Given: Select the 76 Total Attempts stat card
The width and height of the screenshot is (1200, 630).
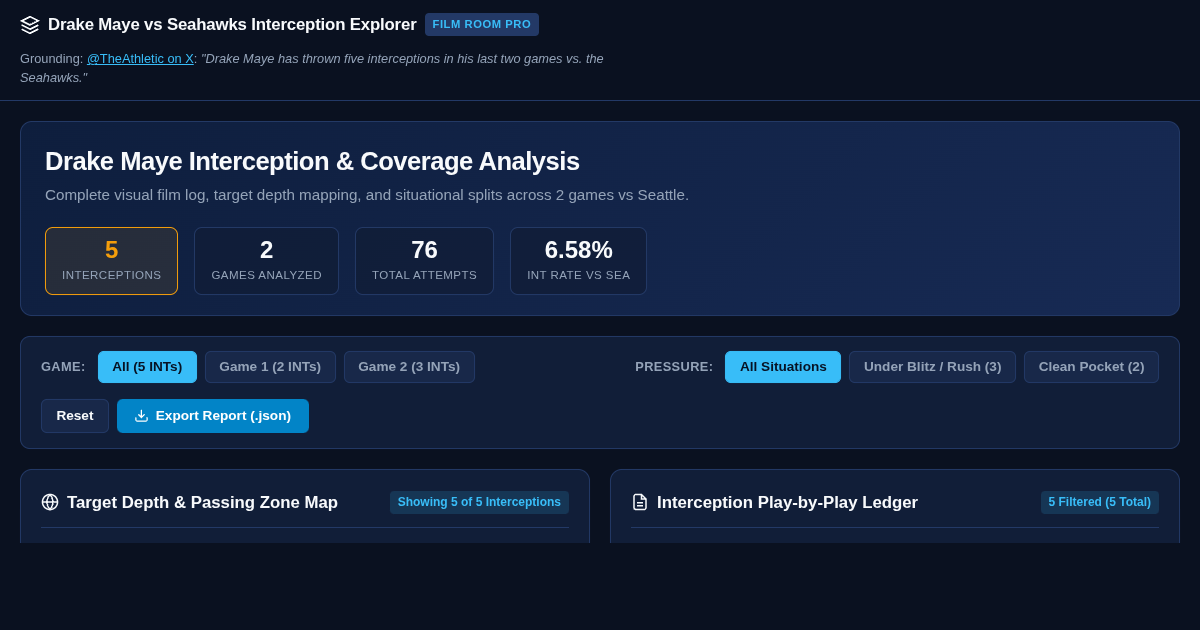Looking at the screenshot, I should 424,261.
